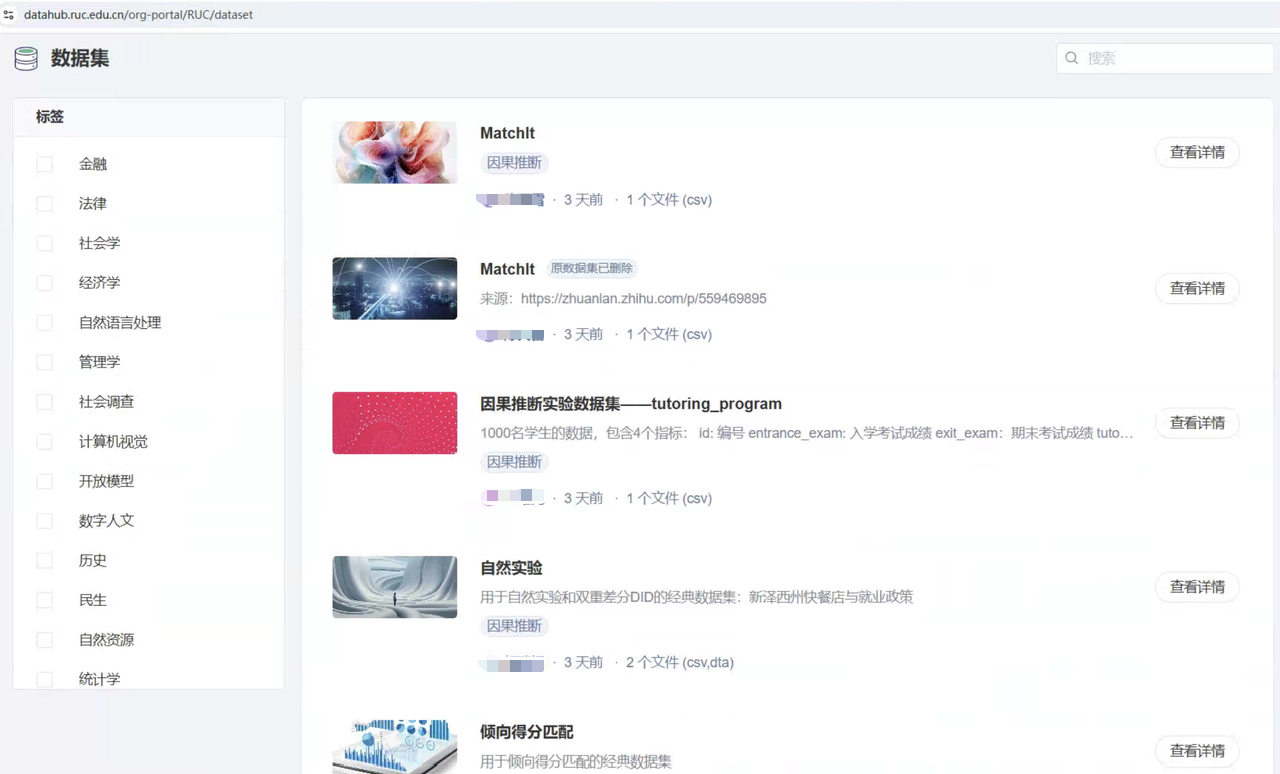1280x774 pixels.
Task: Click the red dotted tutoring_program thumbnail
Action: pyautogui.click(x=394, y=423)
